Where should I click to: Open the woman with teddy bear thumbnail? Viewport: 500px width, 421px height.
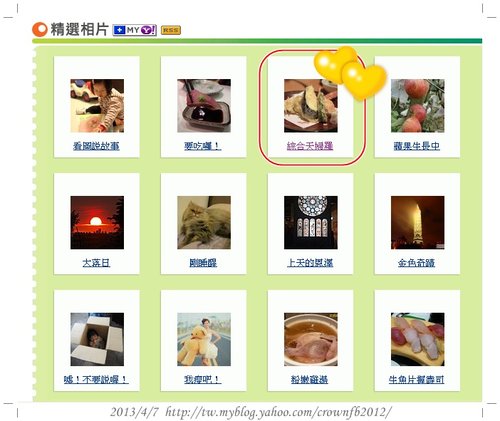pos(204,339)
